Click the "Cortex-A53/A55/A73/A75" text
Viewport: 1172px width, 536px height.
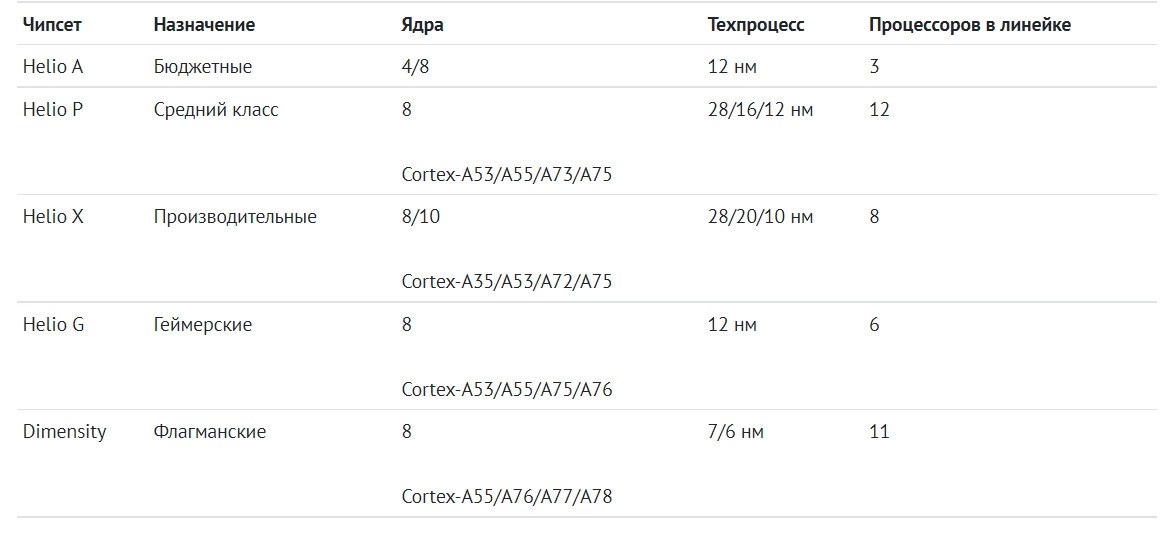point(506,174)
